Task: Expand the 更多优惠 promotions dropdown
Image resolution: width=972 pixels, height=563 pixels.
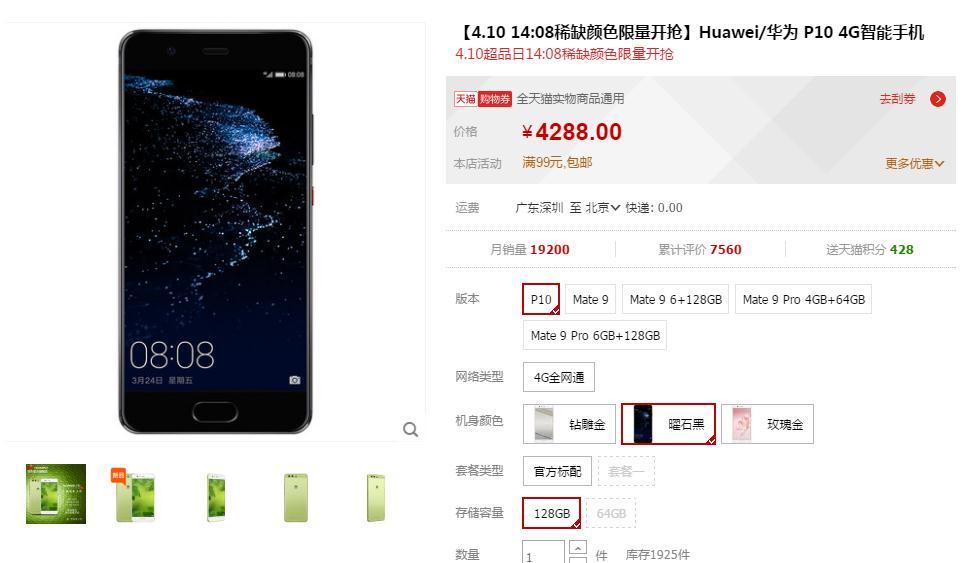Action: tap(914, 164)
